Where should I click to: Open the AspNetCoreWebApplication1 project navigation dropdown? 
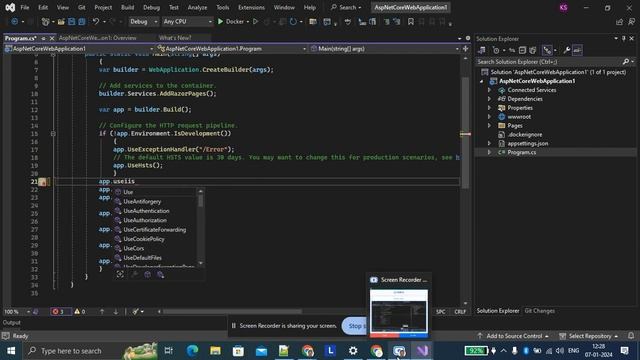[79, 49]
